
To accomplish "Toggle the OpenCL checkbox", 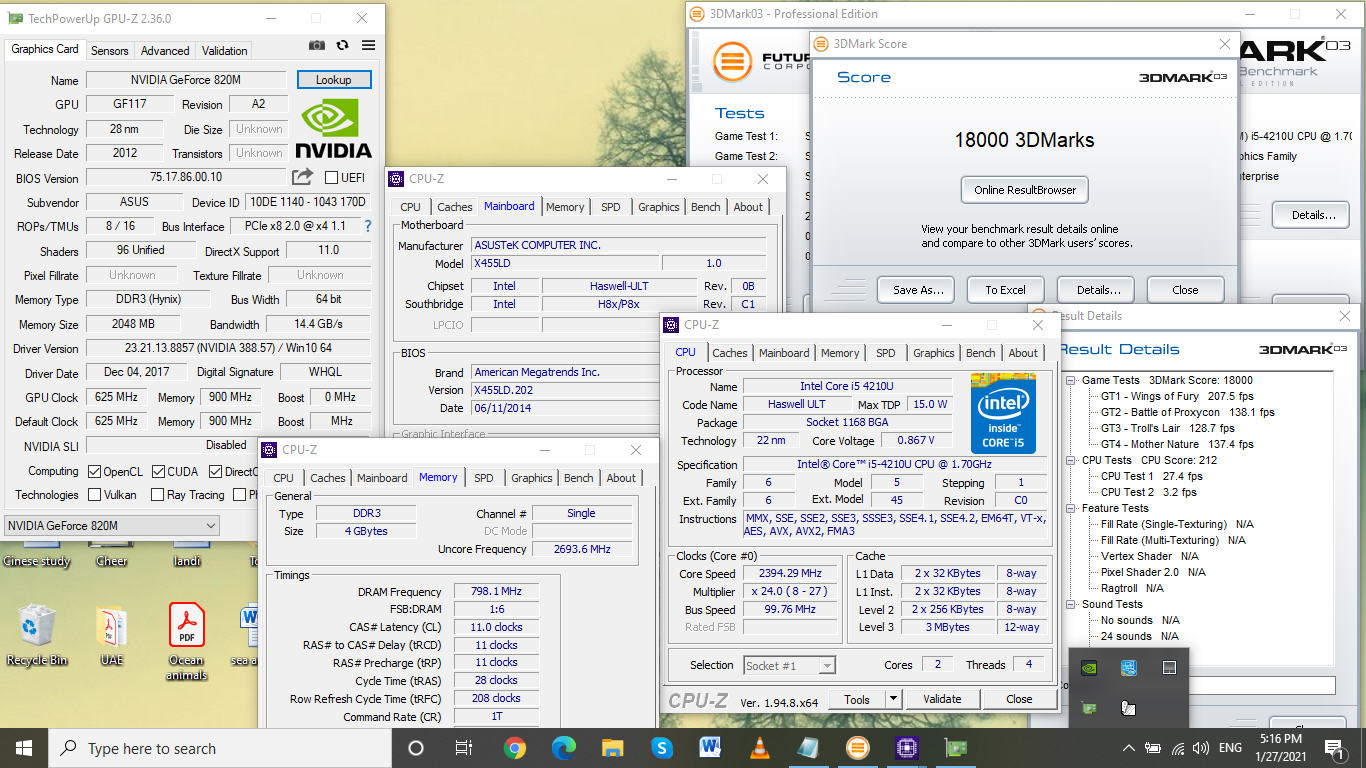I will tap(94, 471).
